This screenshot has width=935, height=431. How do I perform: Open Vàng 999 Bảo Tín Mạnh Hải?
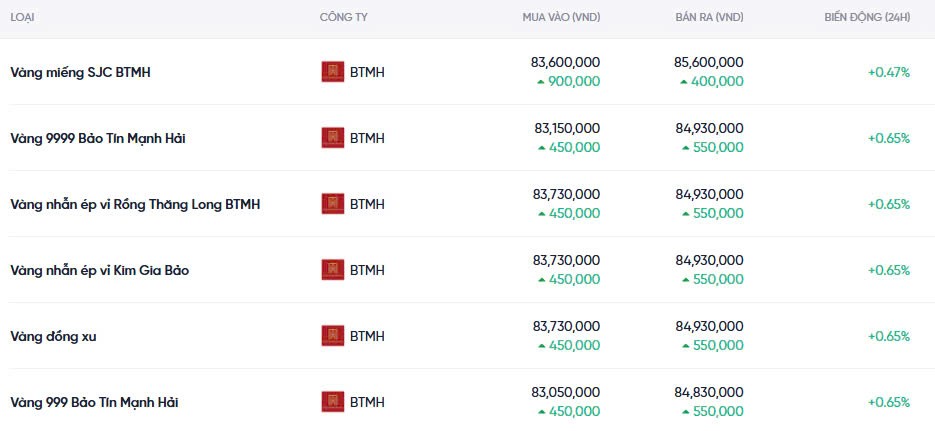[94, 402]
